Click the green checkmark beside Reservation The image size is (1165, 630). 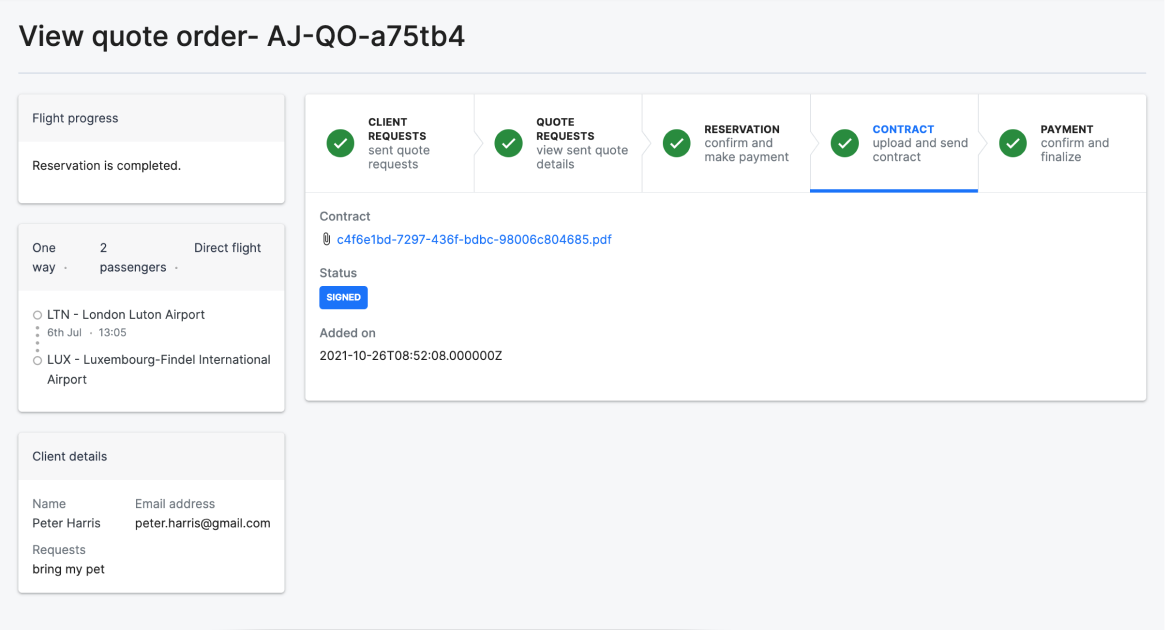(x=677, y=143)
